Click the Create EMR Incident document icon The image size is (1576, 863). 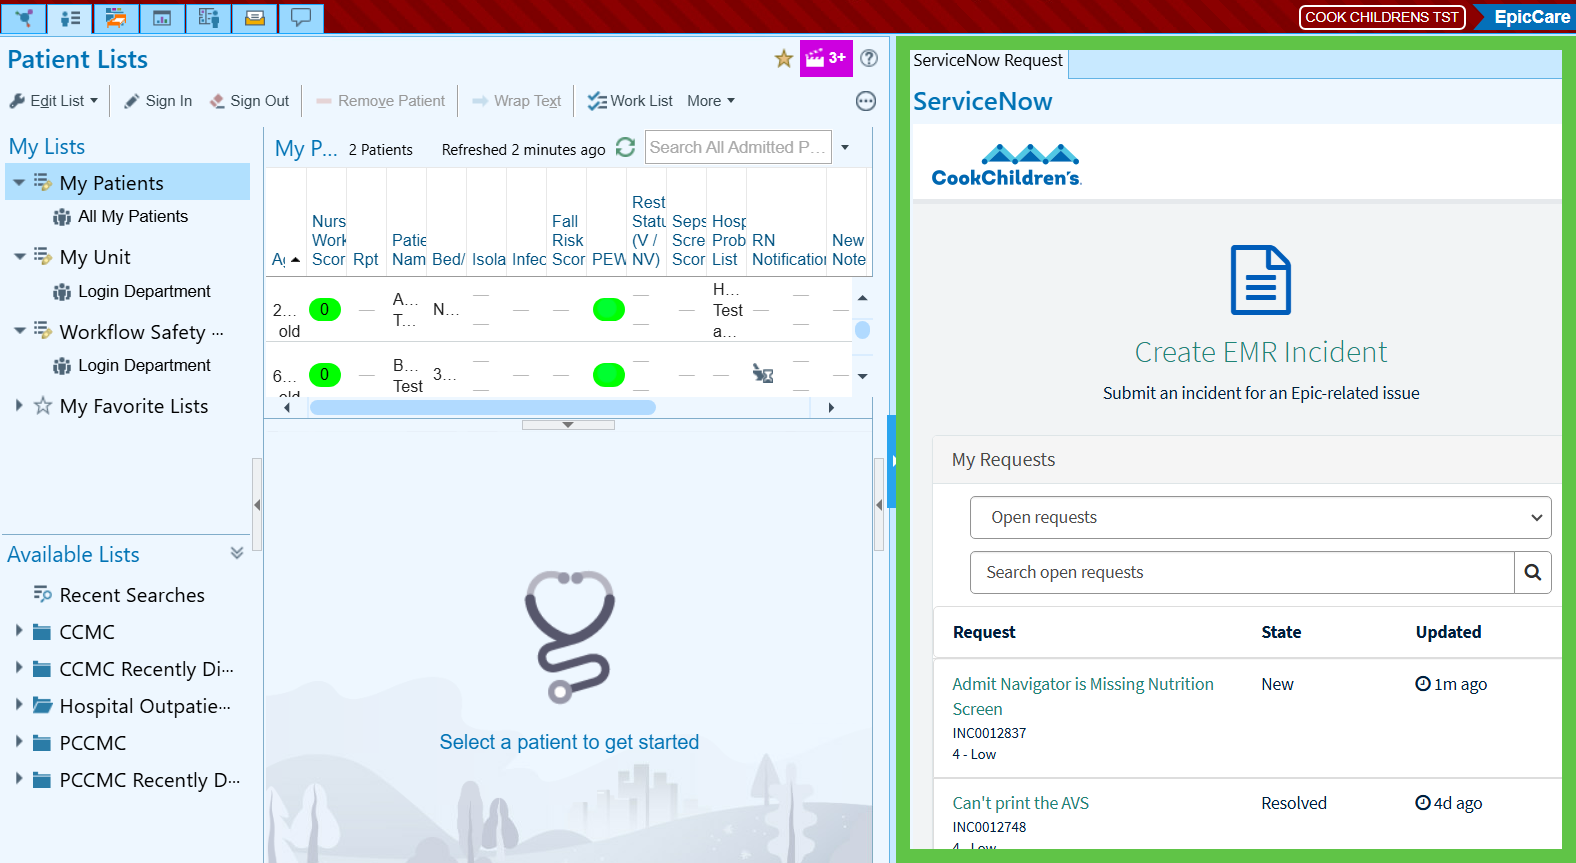pyautogui.click(x=1261, y=280)
